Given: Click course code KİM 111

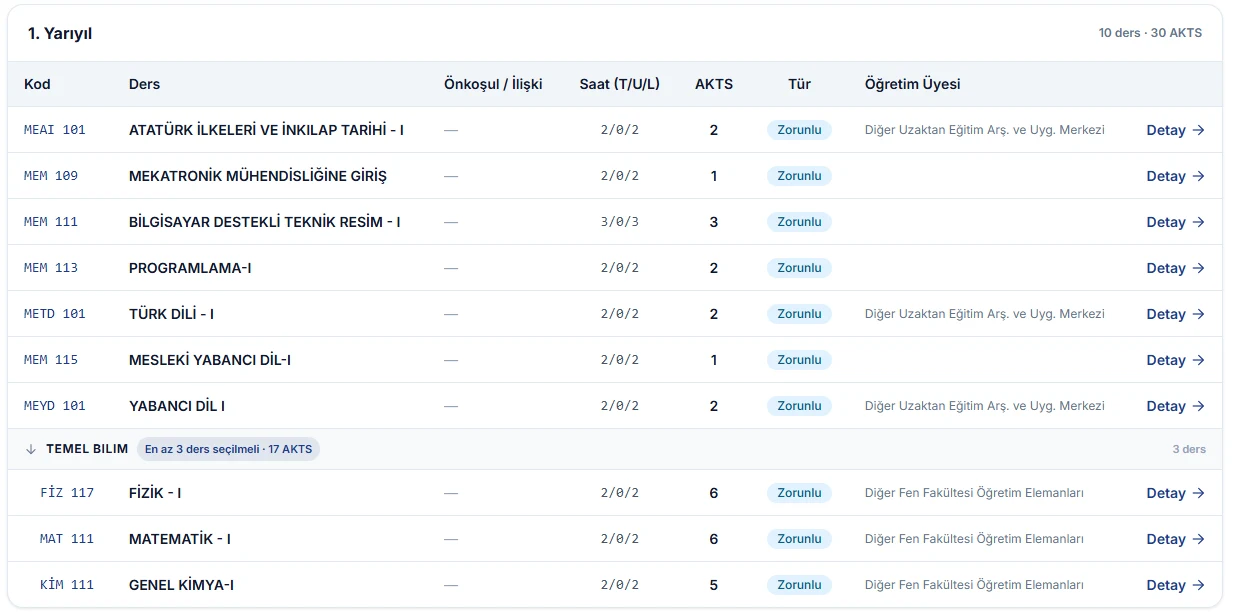Looking at the screenshot, I should 67,585.
